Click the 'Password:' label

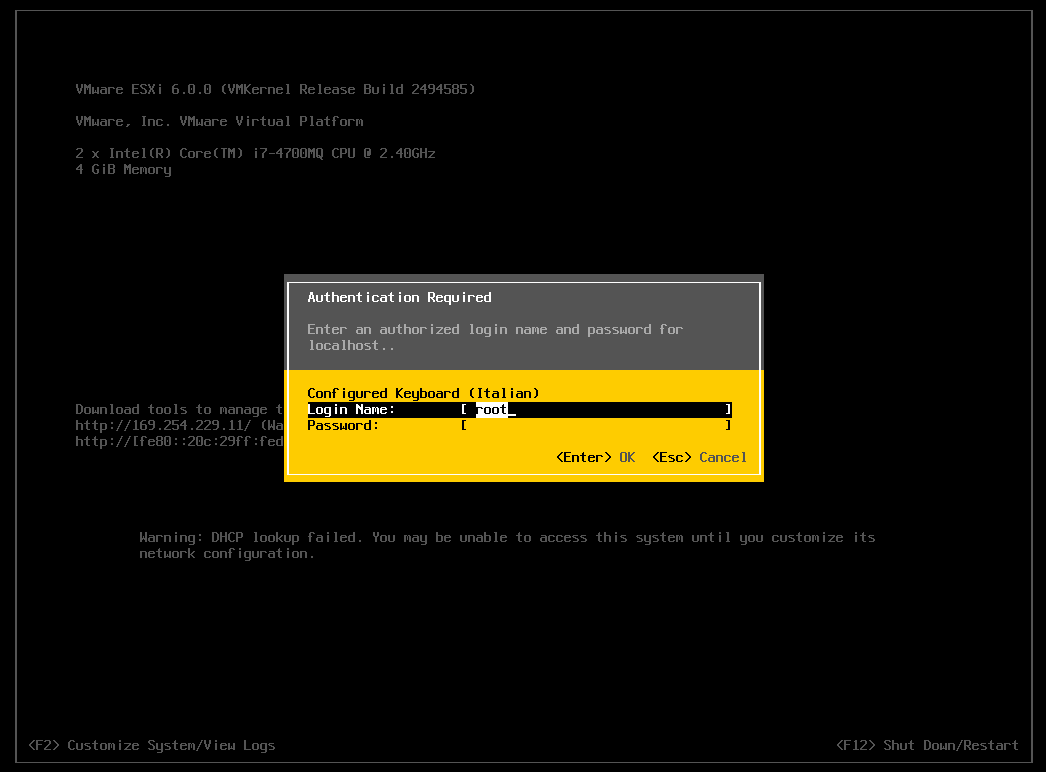click(343, 426)
